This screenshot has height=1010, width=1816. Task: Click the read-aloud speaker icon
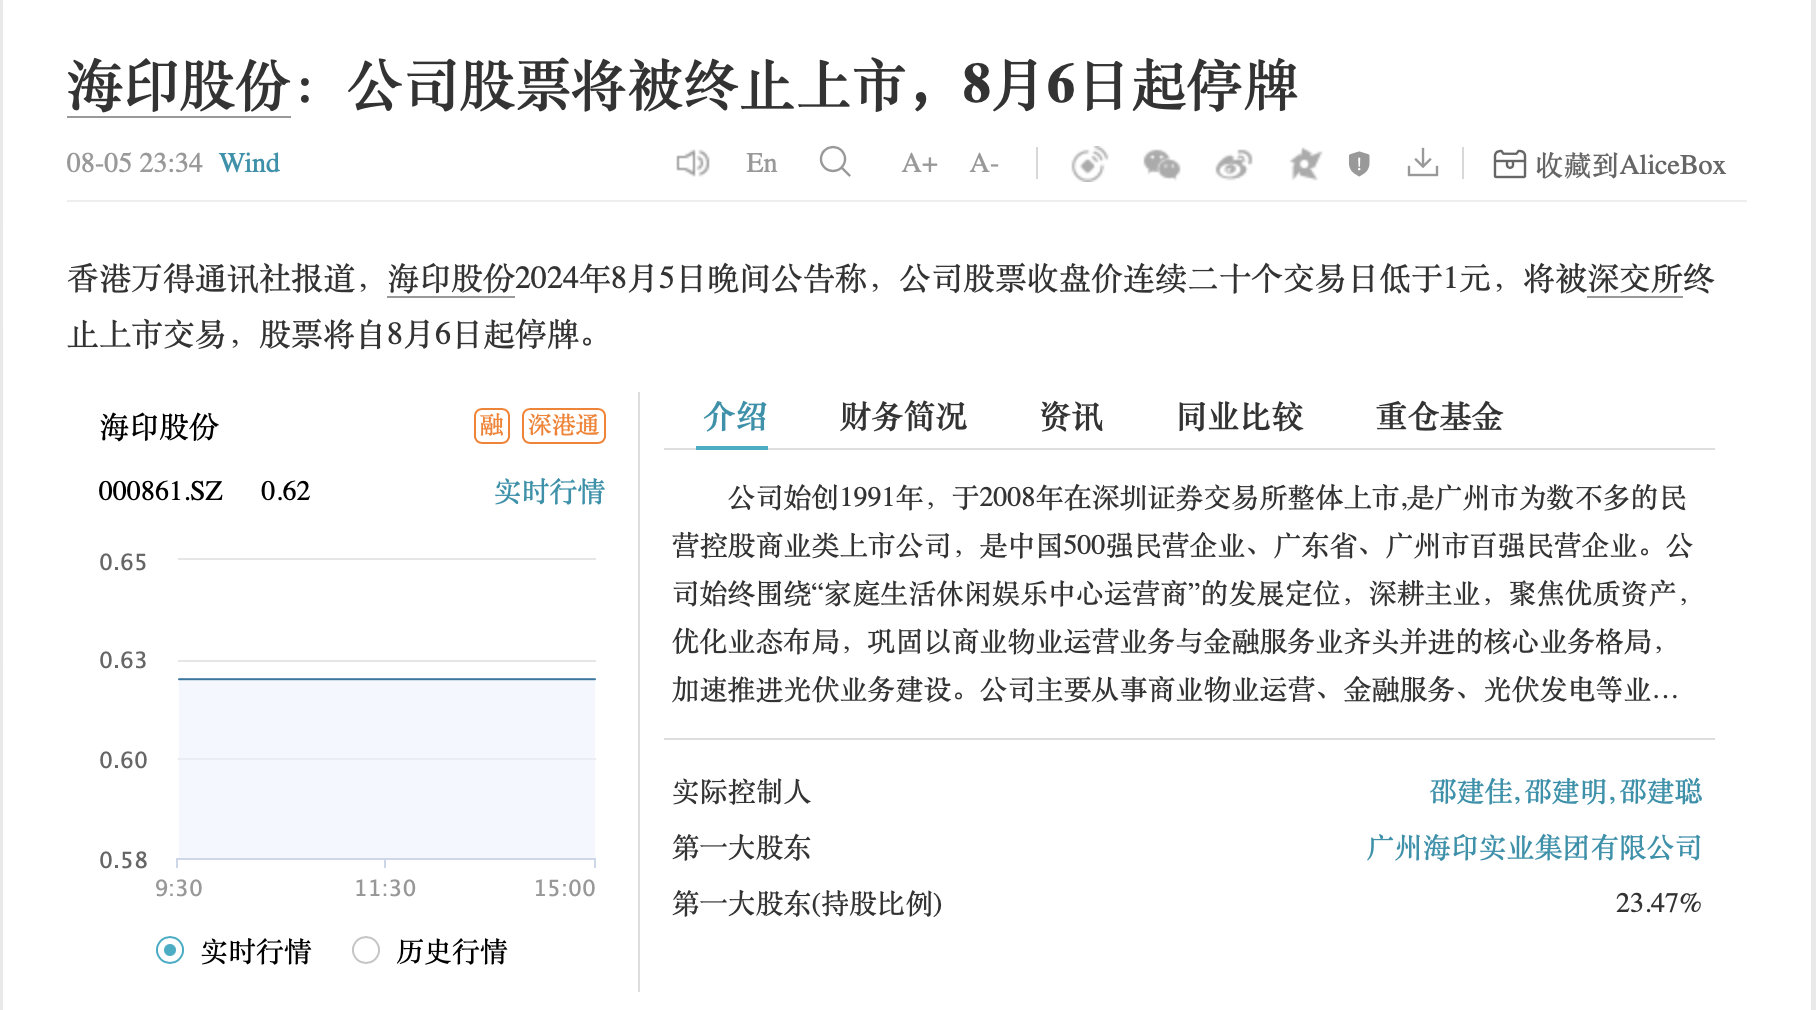point(694,162)
